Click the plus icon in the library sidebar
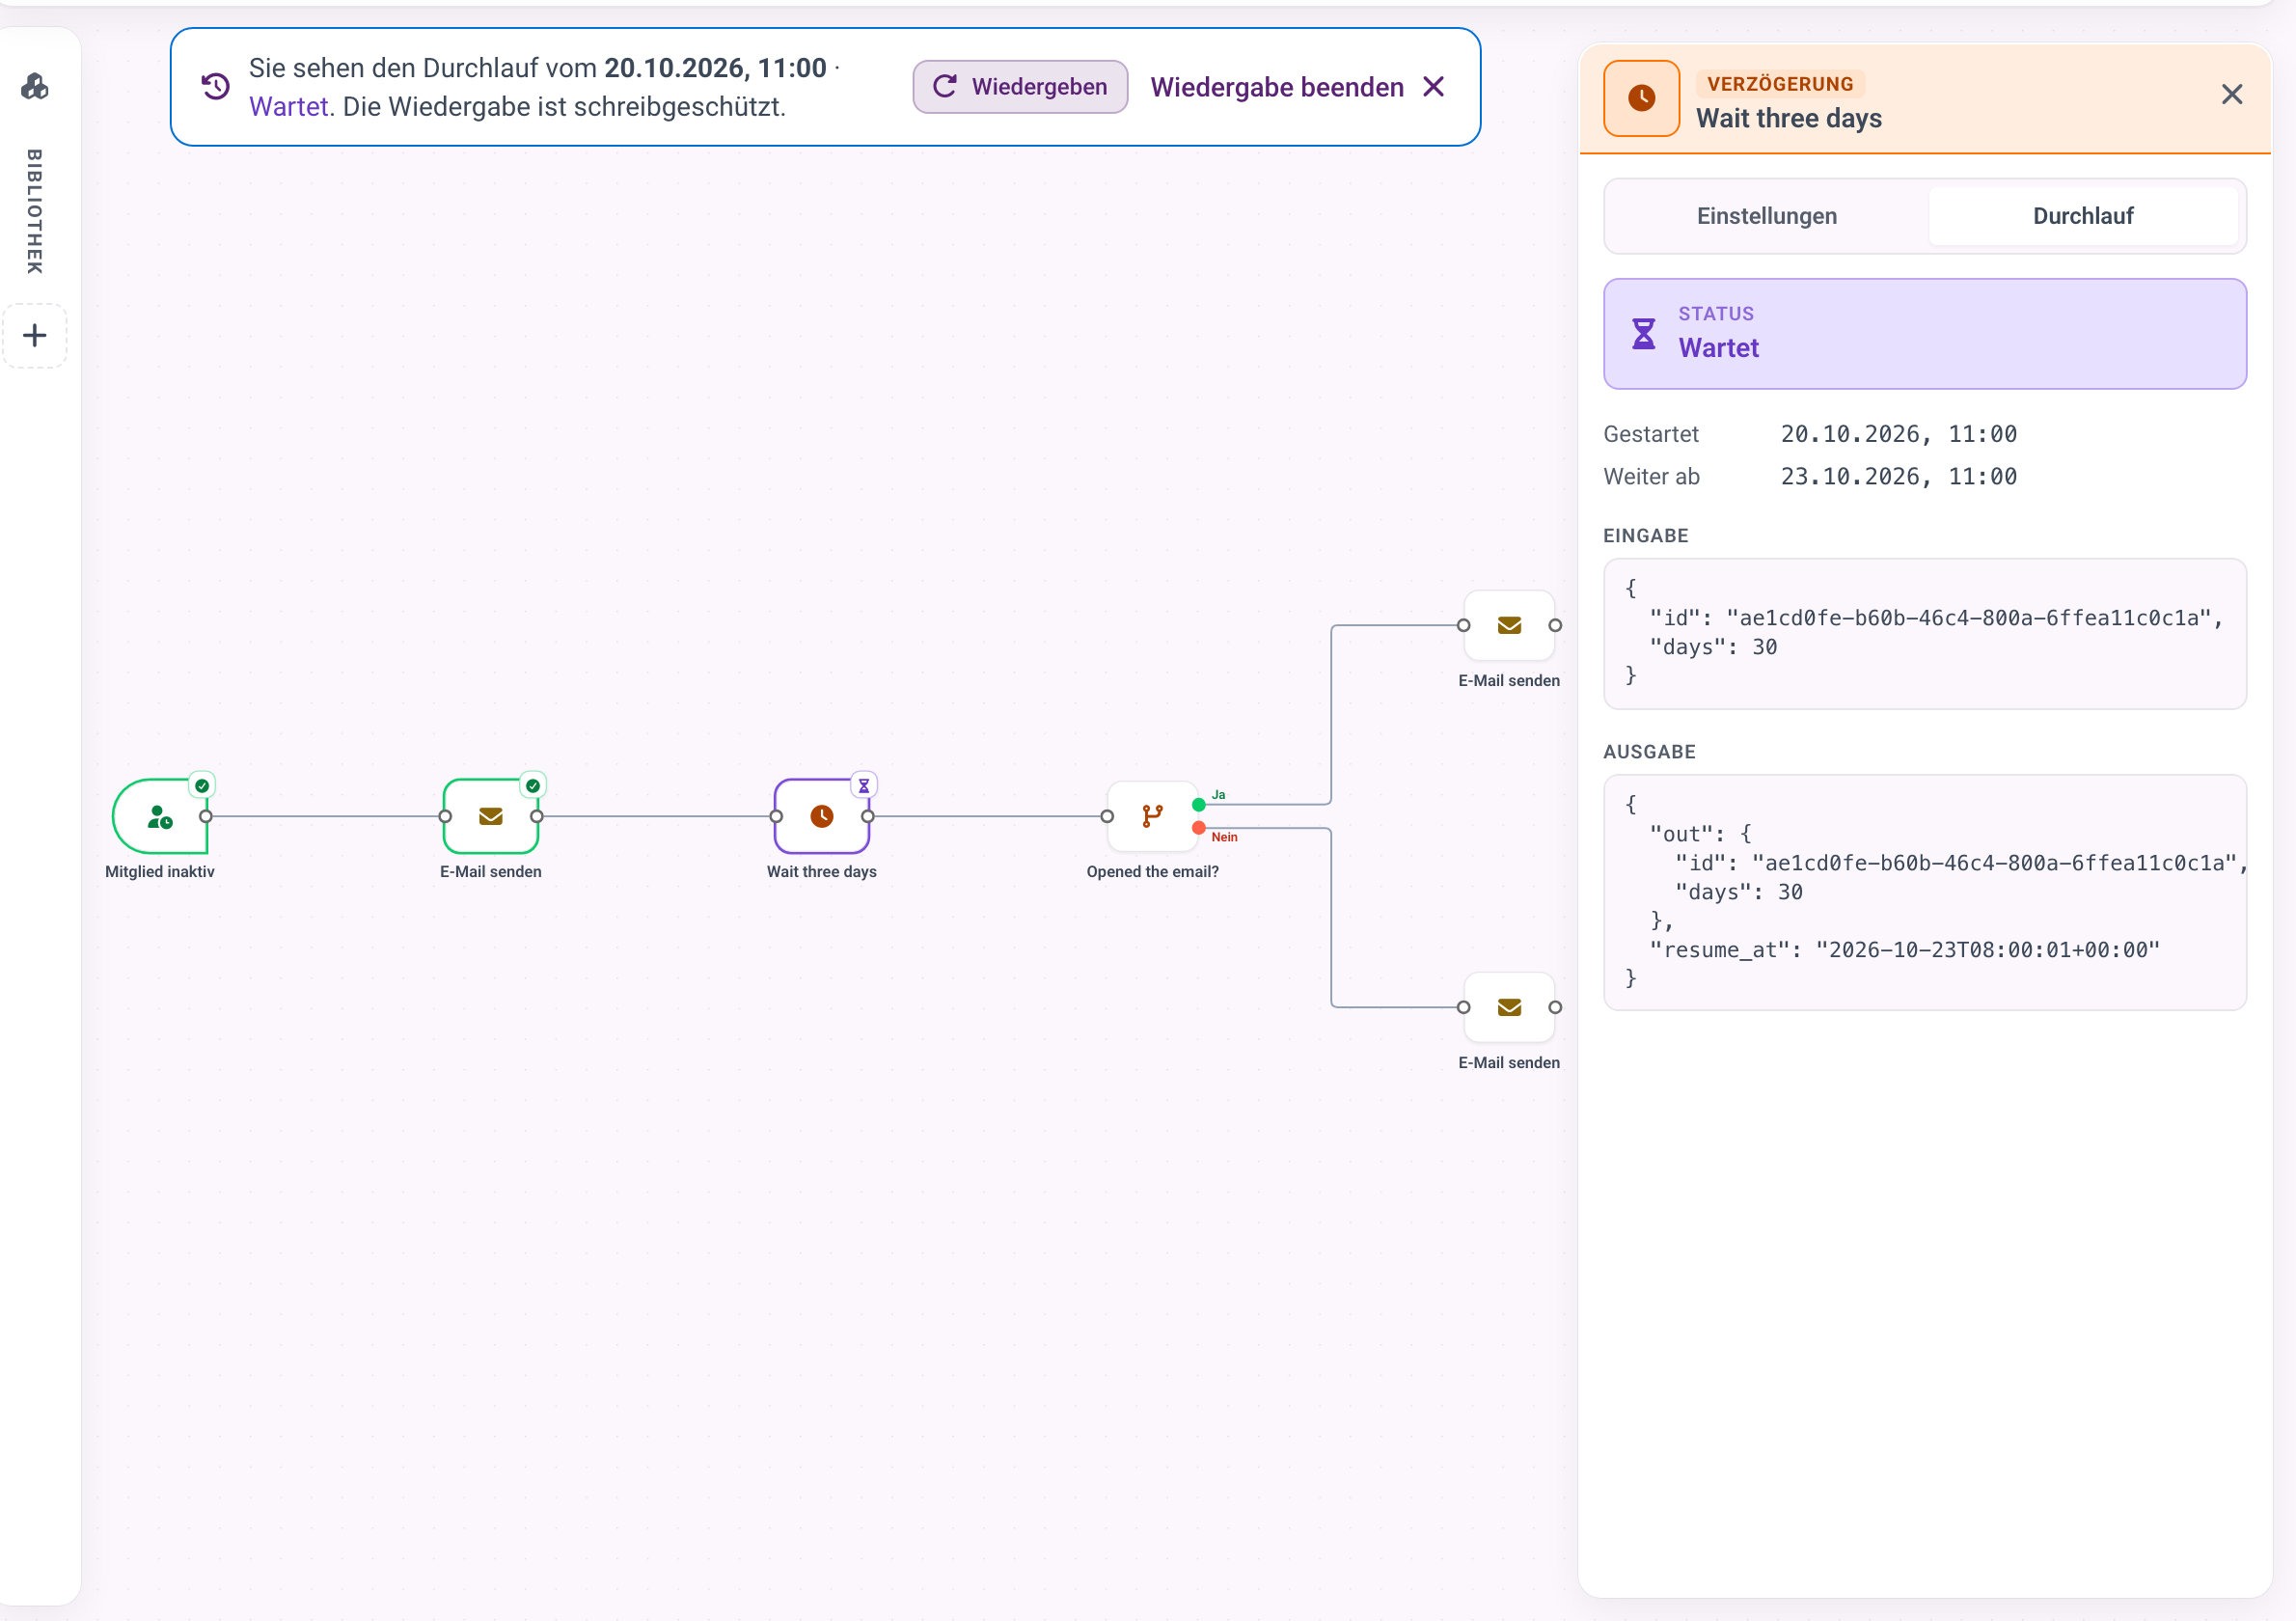The width and height of the screenshot is (2296, 1621). click(35, 335)
